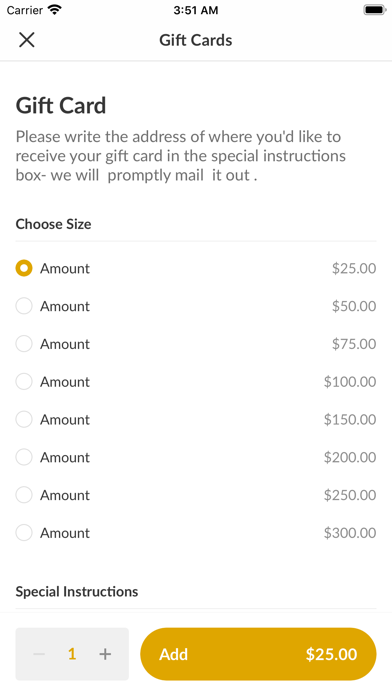Tap the minus icon to decrease quantity
Screen dimensions: 392x696
tap(39, 654)
